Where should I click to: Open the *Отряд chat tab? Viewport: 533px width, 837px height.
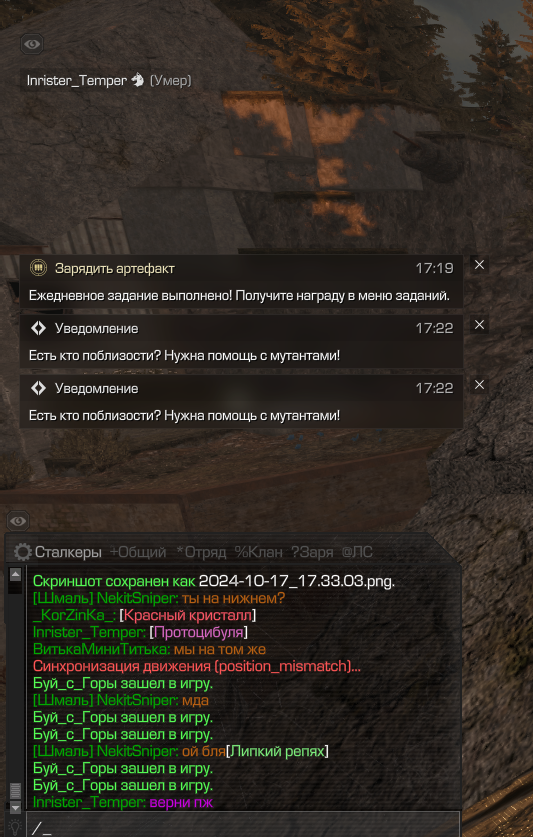[x=201, y=552]
